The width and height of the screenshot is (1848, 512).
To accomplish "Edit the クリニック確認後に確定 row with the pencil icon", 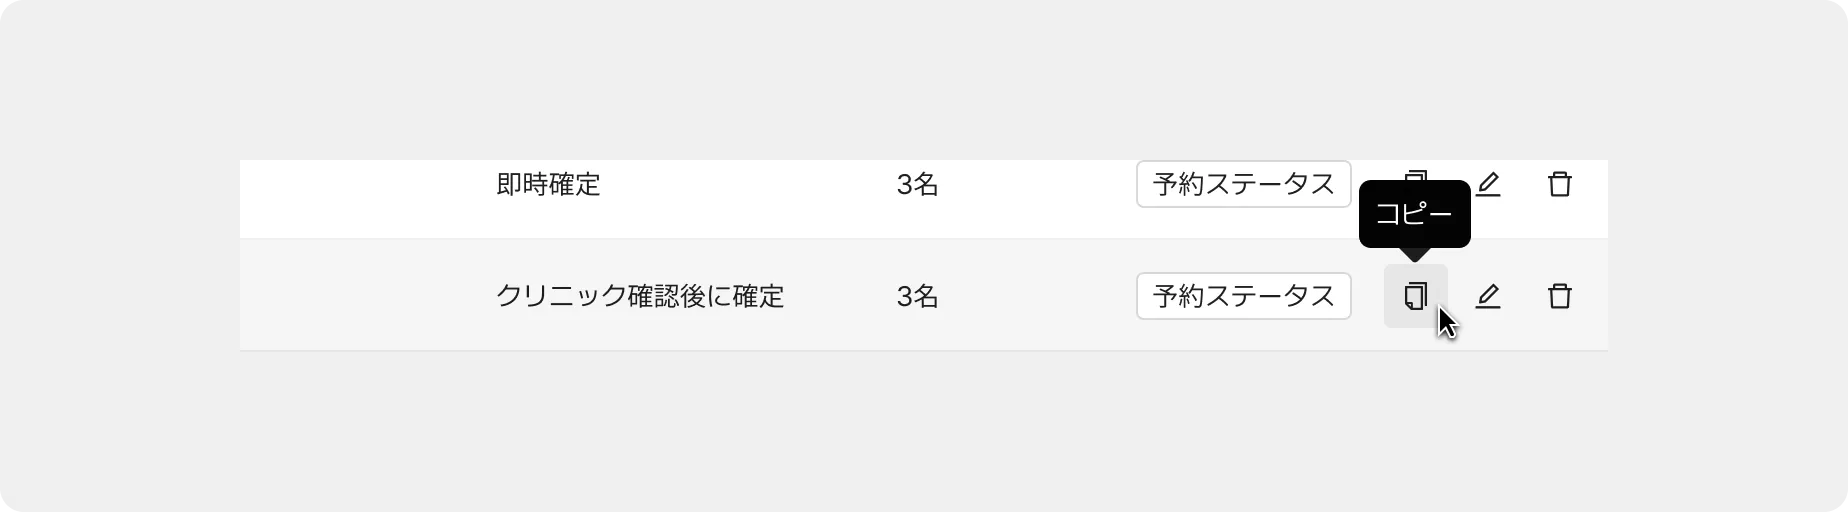I will (x=1488, y=296).
